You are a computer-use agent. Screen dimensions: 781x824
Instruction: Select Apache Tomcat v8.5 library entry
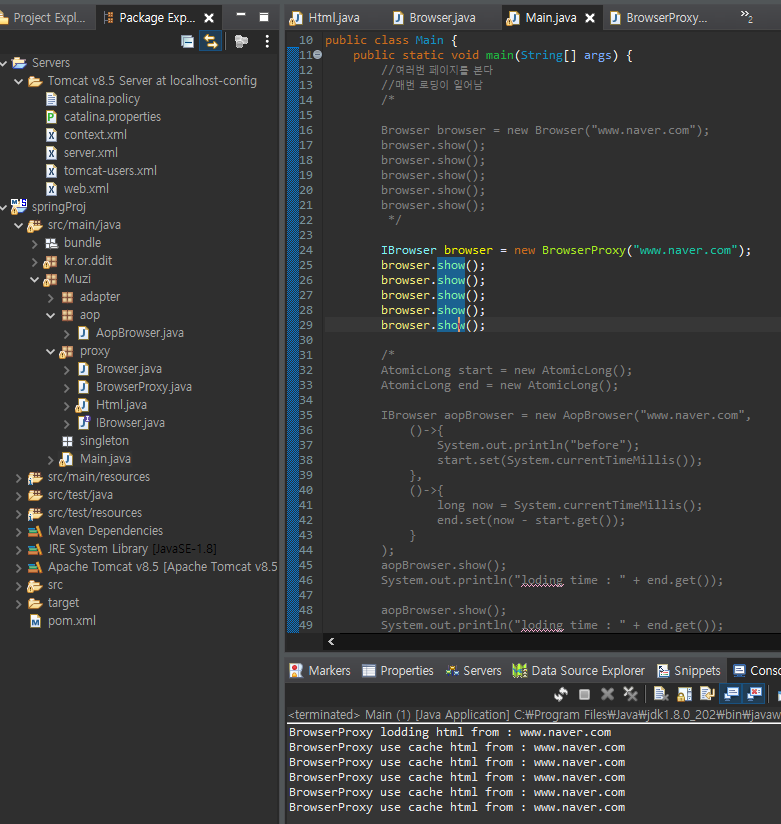click(162, 566)
